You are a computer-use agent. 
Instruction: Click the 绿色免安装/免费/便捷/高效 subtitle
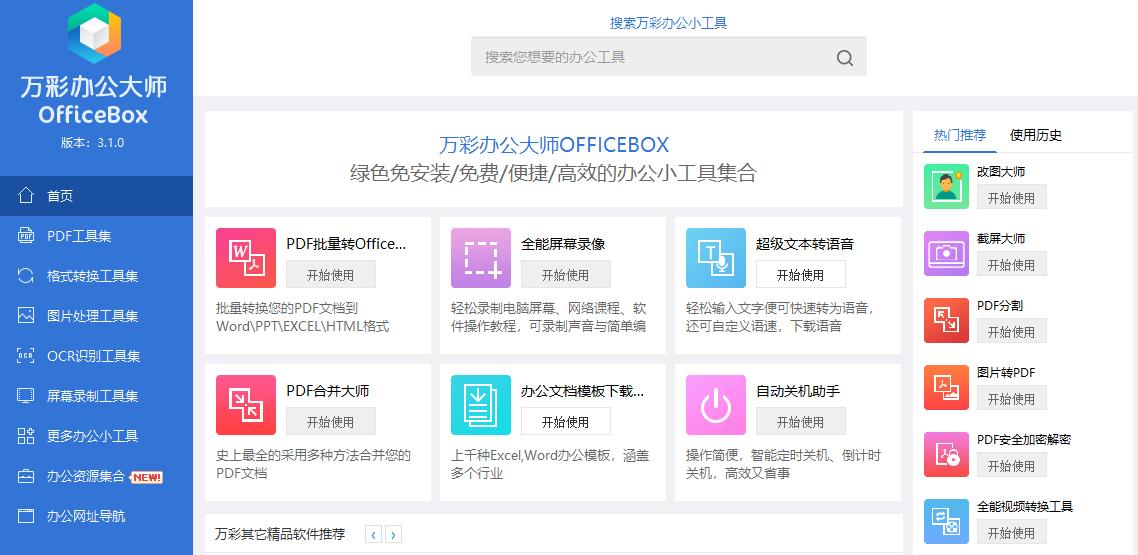[x=554, y=173]
